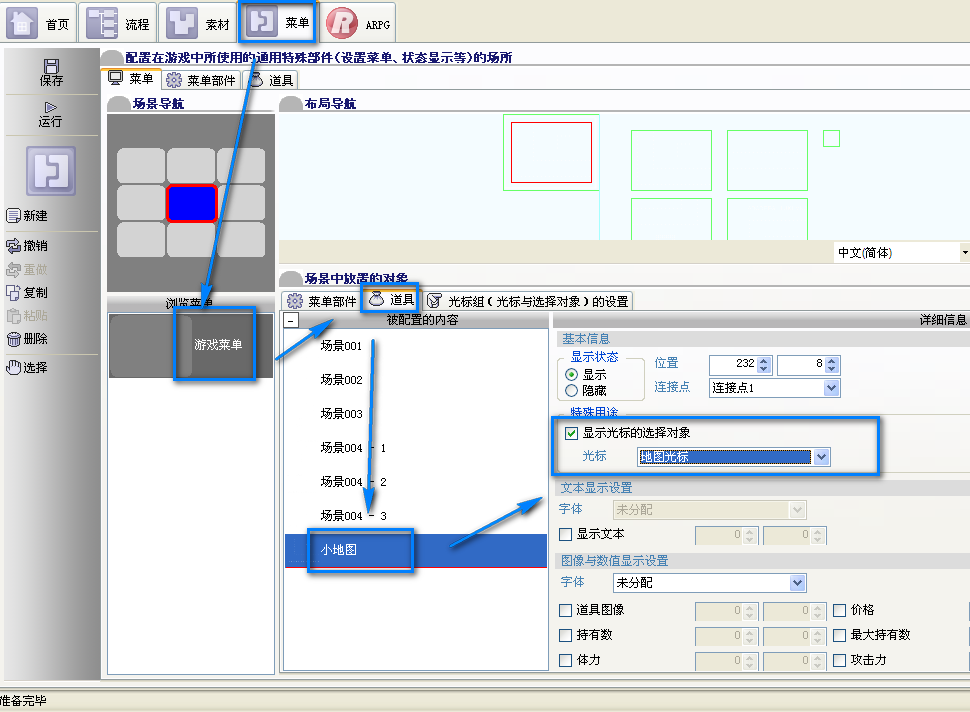Enable the 显示文本 checkbox
Image resolution: width=970 pixels, height=712 pixels.
[x=565, y=534]
